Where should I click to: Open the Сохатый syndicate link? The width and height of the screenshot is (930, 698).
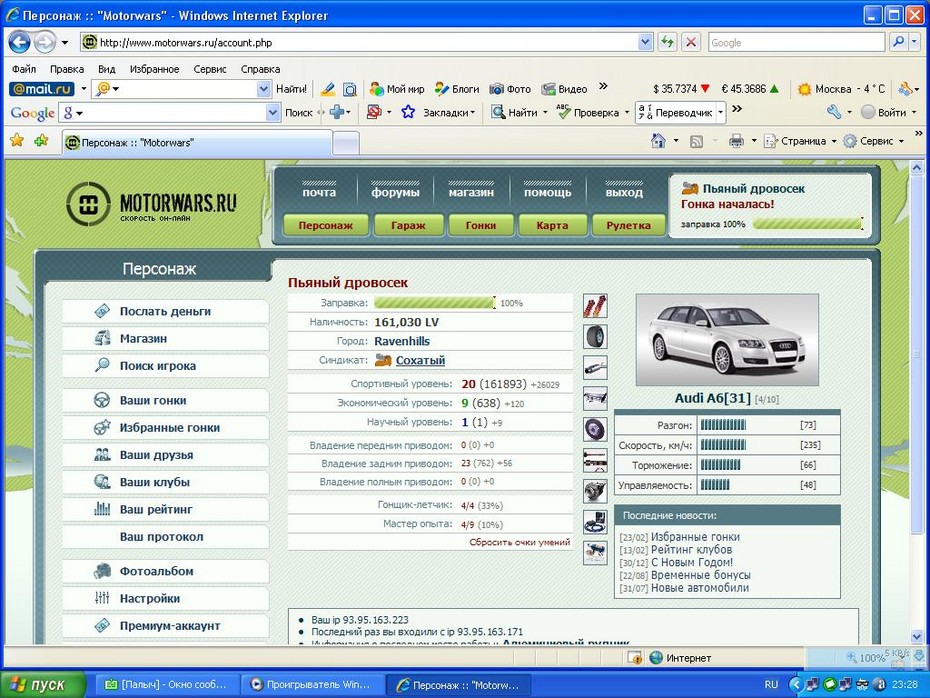(420, 360)
